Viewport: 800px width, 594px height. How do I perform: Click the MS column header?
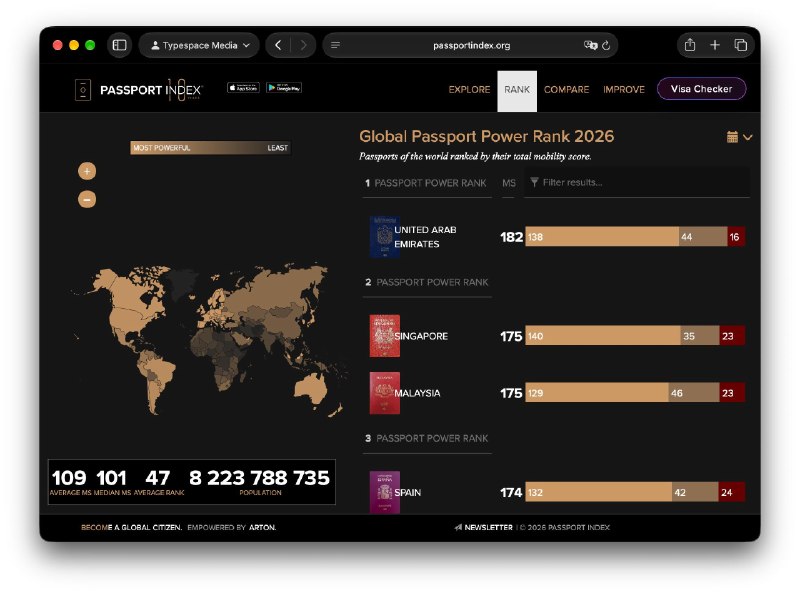[x=509, y=183]
